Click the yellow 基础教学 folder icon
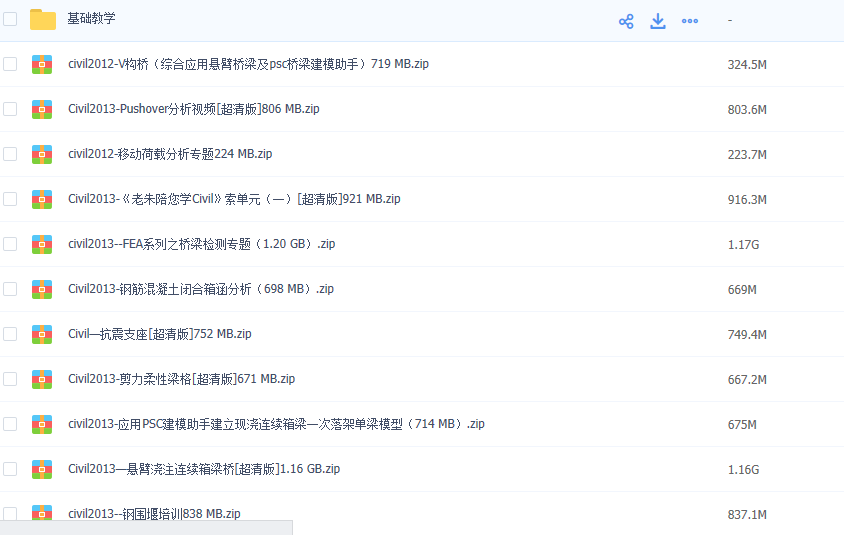Image resolution: width=844 pixels, height=535 pixels. tap(43, 19)
